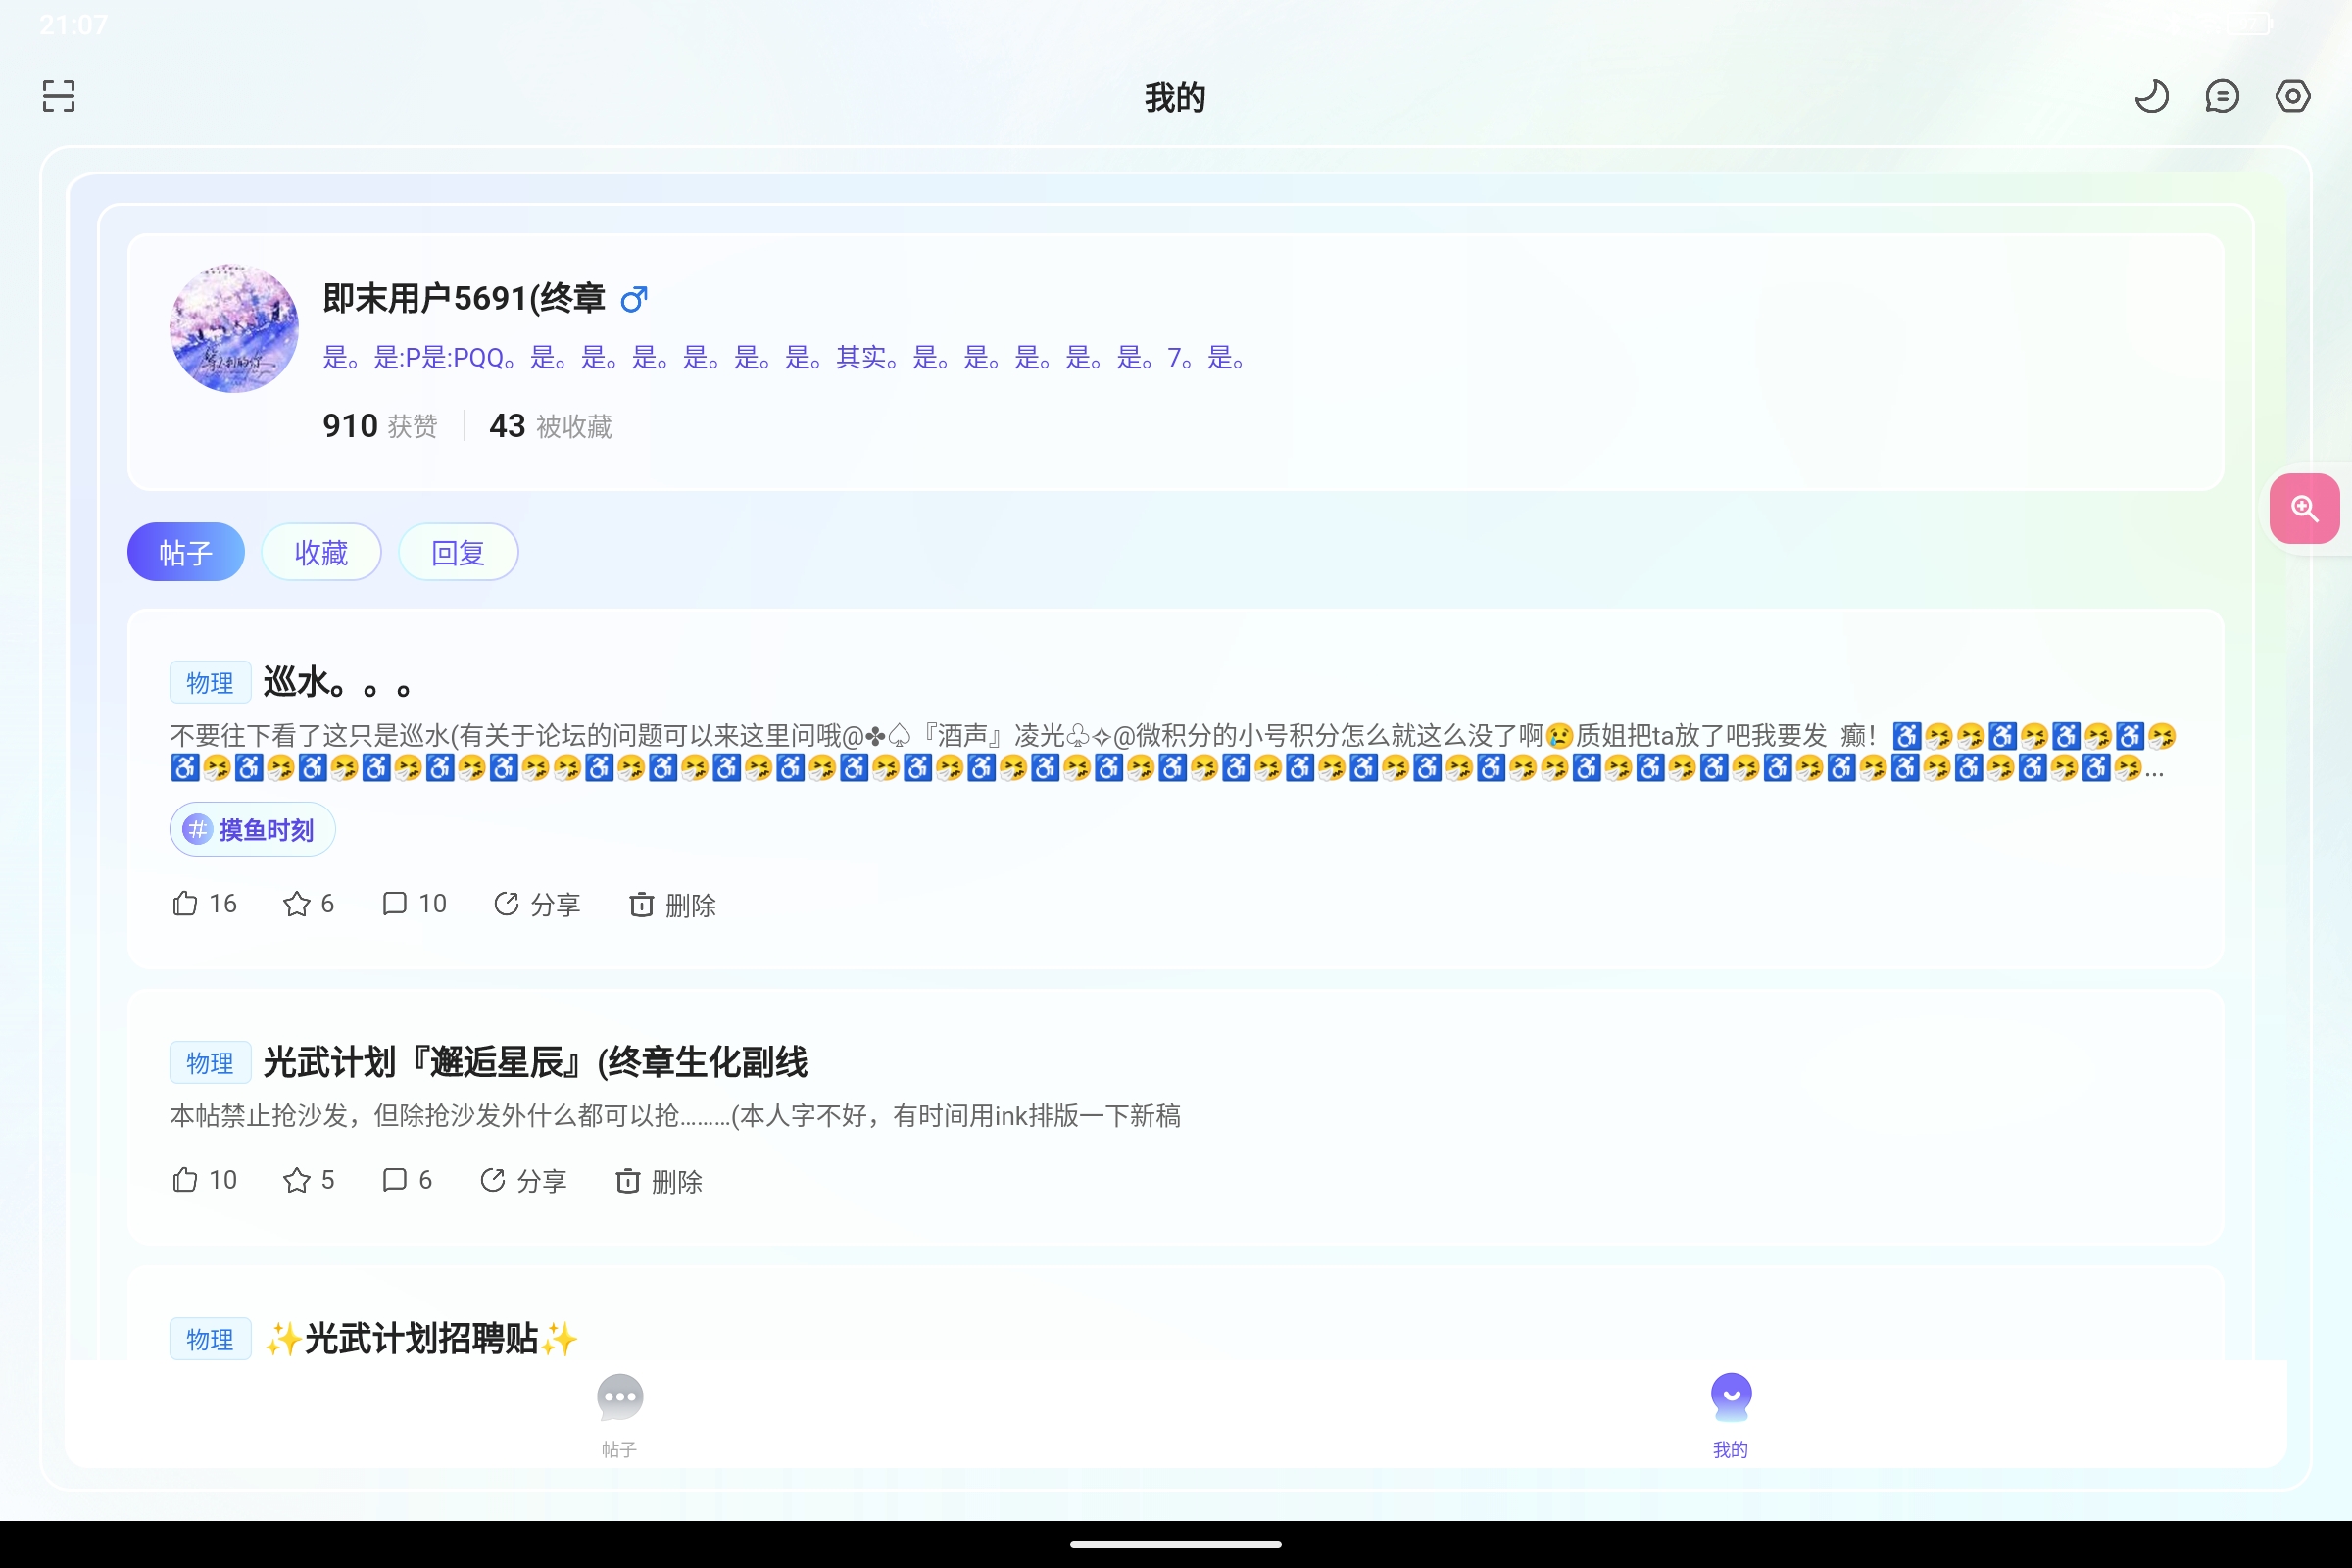Switch to the 回复 tab
This screenshot has height=1568, width=2352.
tap(458, 552)
